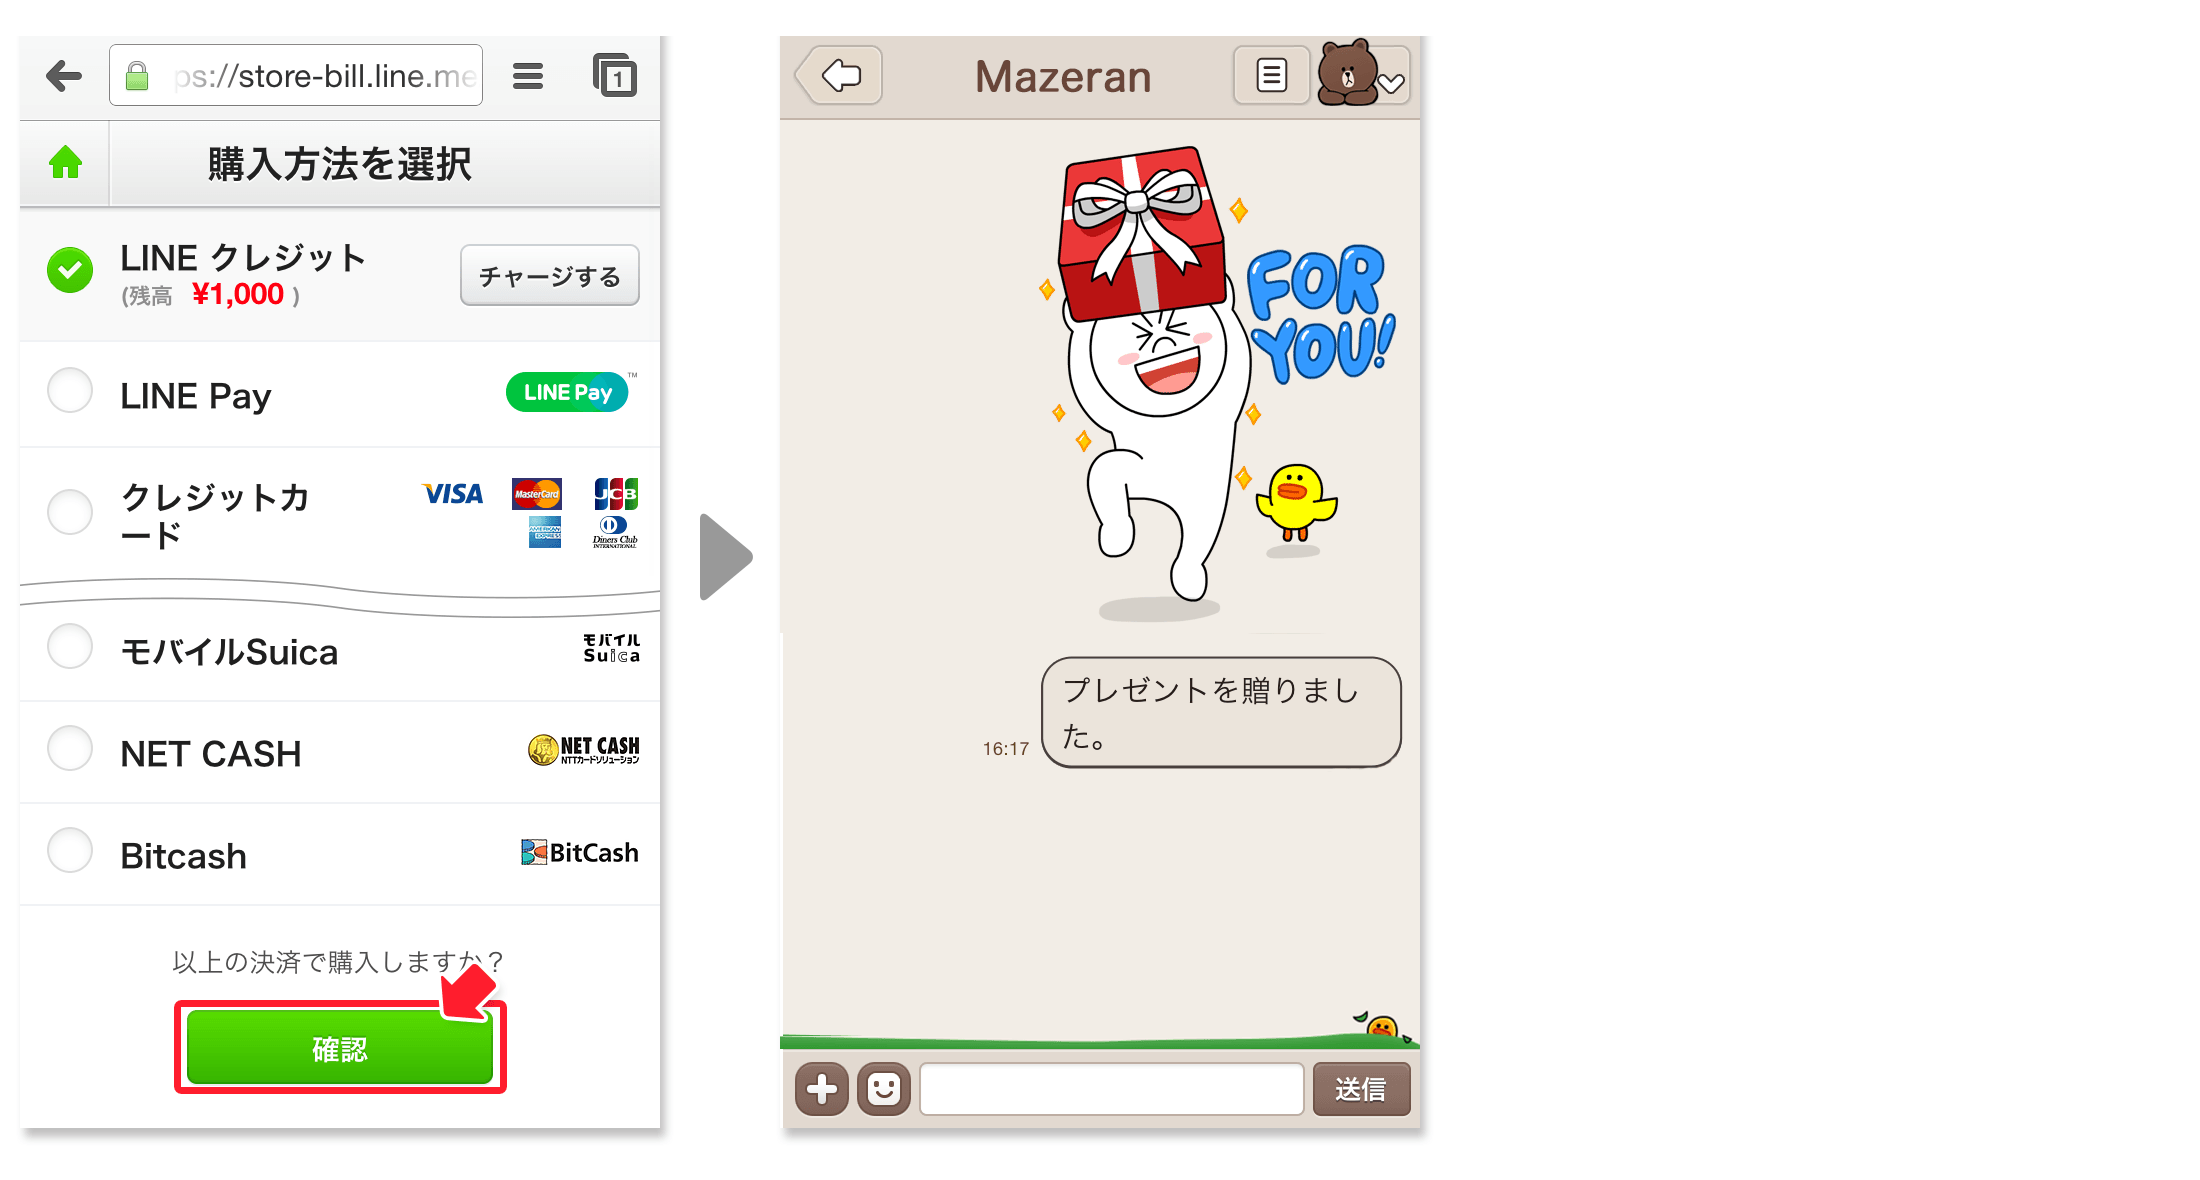
Task: Open the FOR YOU gift sticker
Action: point(1215,385)
